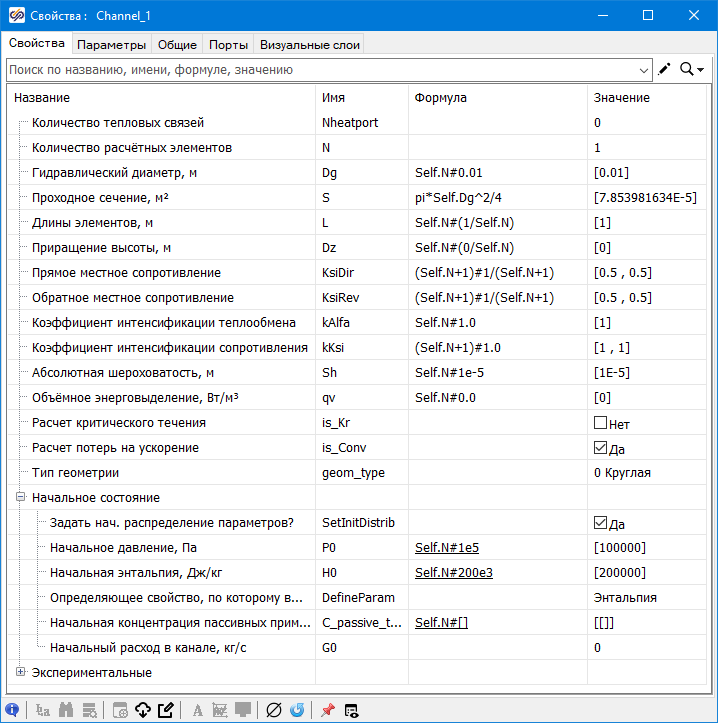Click the red pushpin icon
The width and height of the screenshot is (718, 723).
(x=327, y=710)
